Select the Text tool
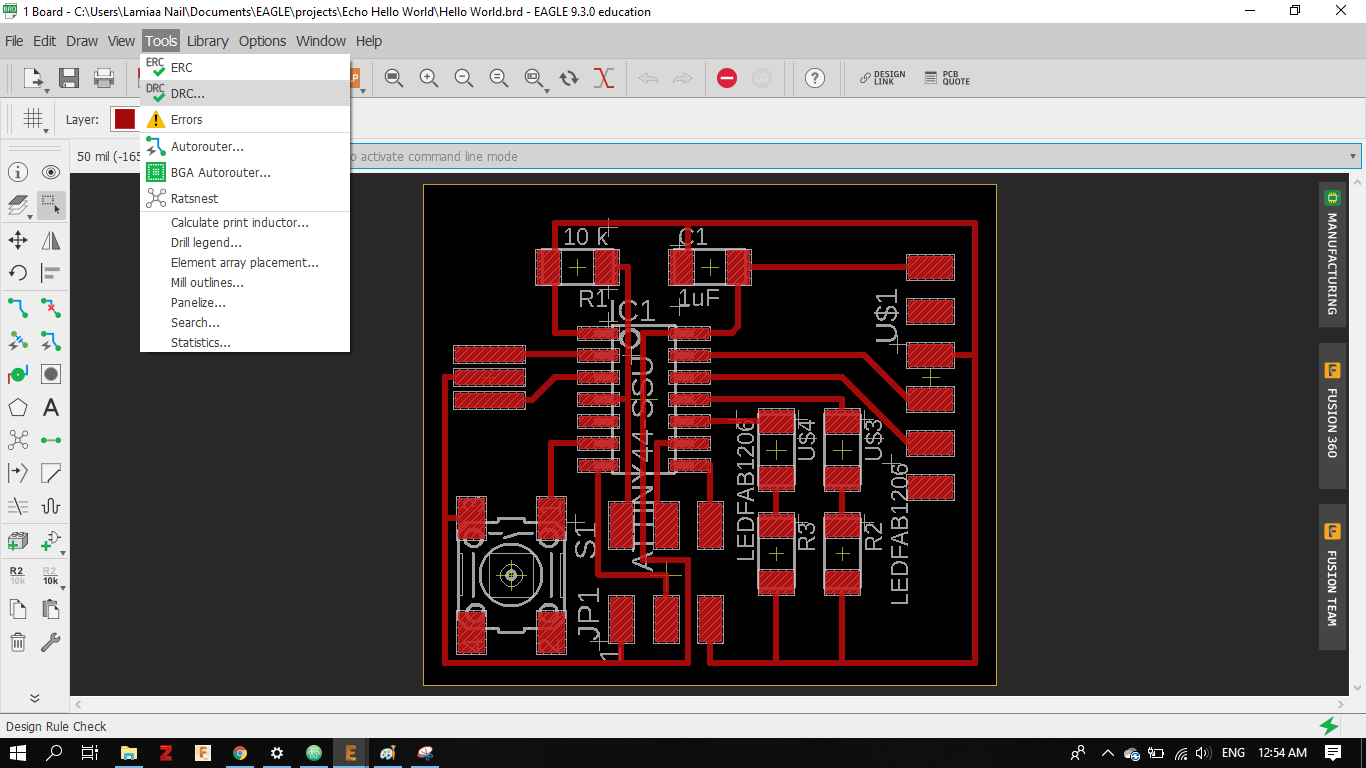The height and width of the screenshot is (768, 1366). click(x=51, y=408)
